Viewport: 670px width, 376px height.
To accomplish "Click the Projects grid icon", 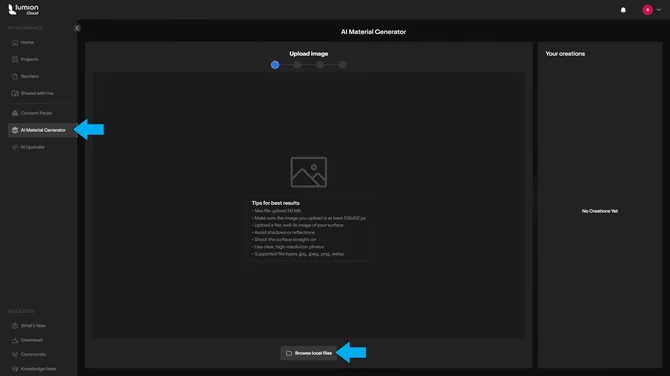I will tap(15, 59).
